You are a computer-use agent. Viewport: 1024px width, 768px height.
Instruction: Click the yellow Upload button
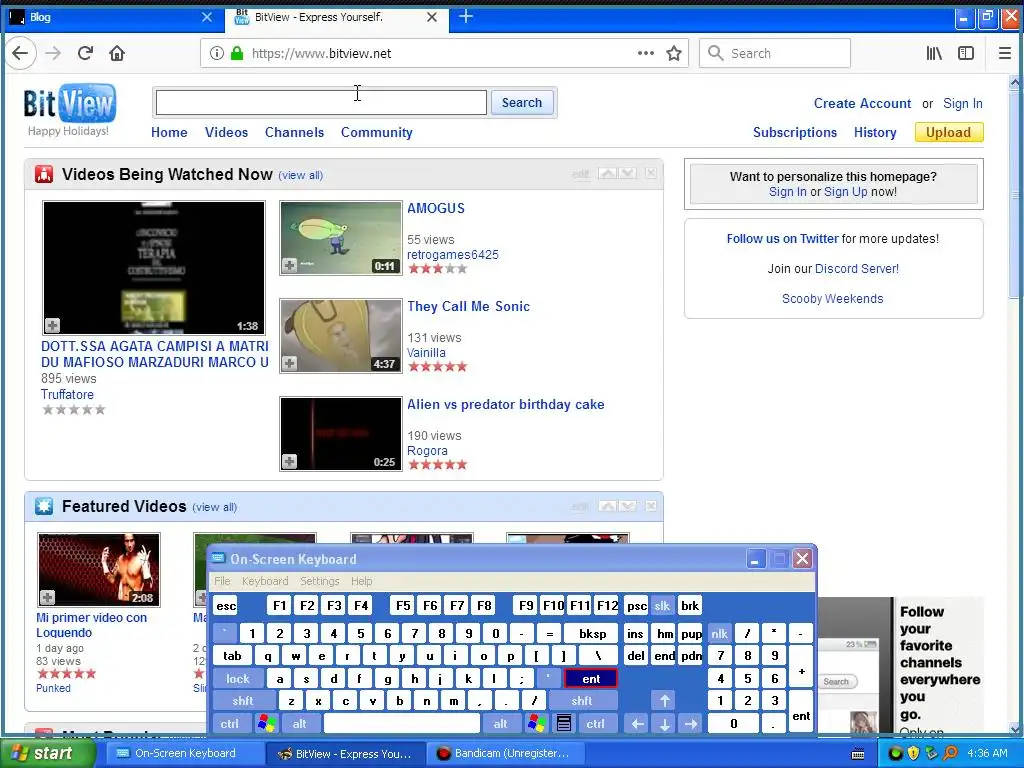click(949, 133)
